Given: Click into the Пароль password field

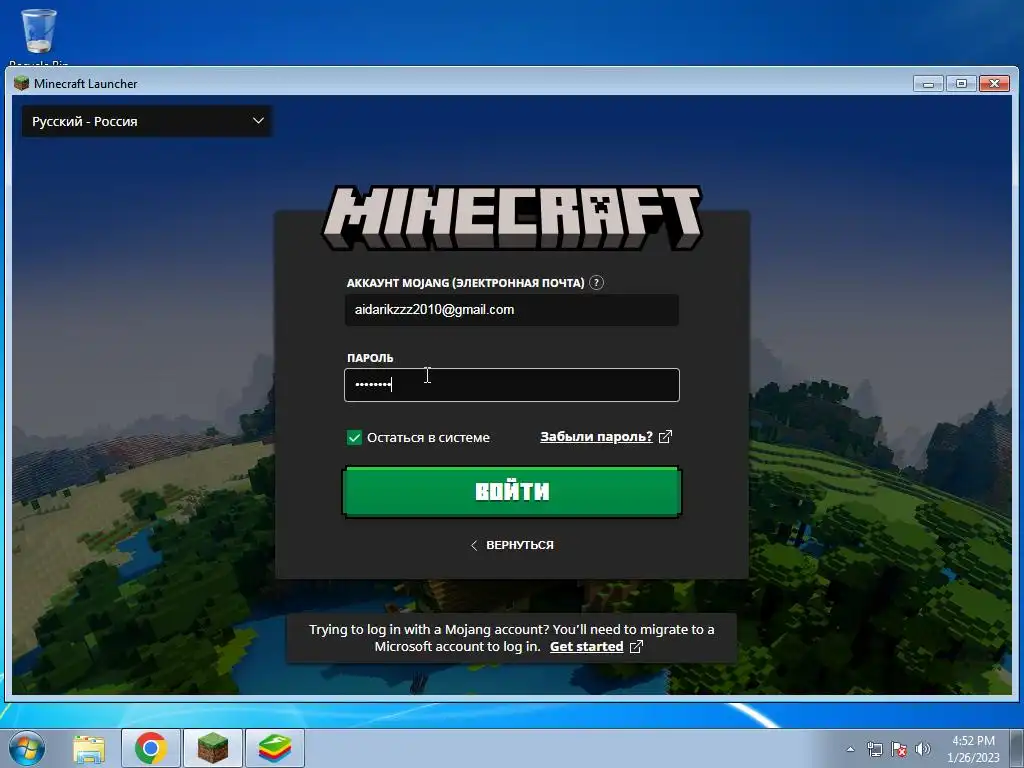Looking at the screenshot, I should (511, 385).
